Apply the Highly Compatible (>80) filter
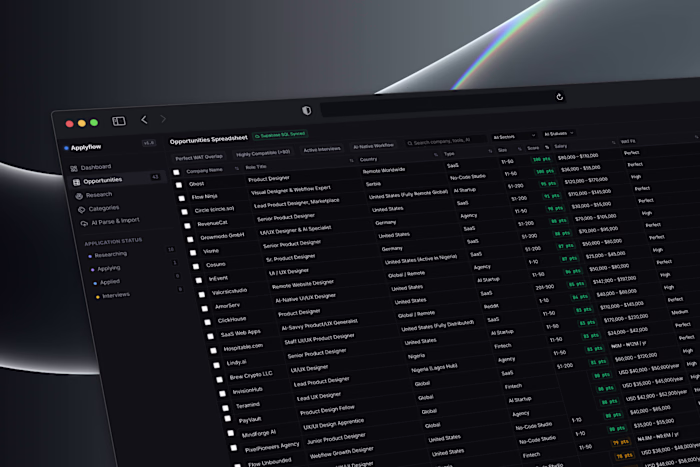The width and height of the screenshot is (700, 467). pos(263,153)
